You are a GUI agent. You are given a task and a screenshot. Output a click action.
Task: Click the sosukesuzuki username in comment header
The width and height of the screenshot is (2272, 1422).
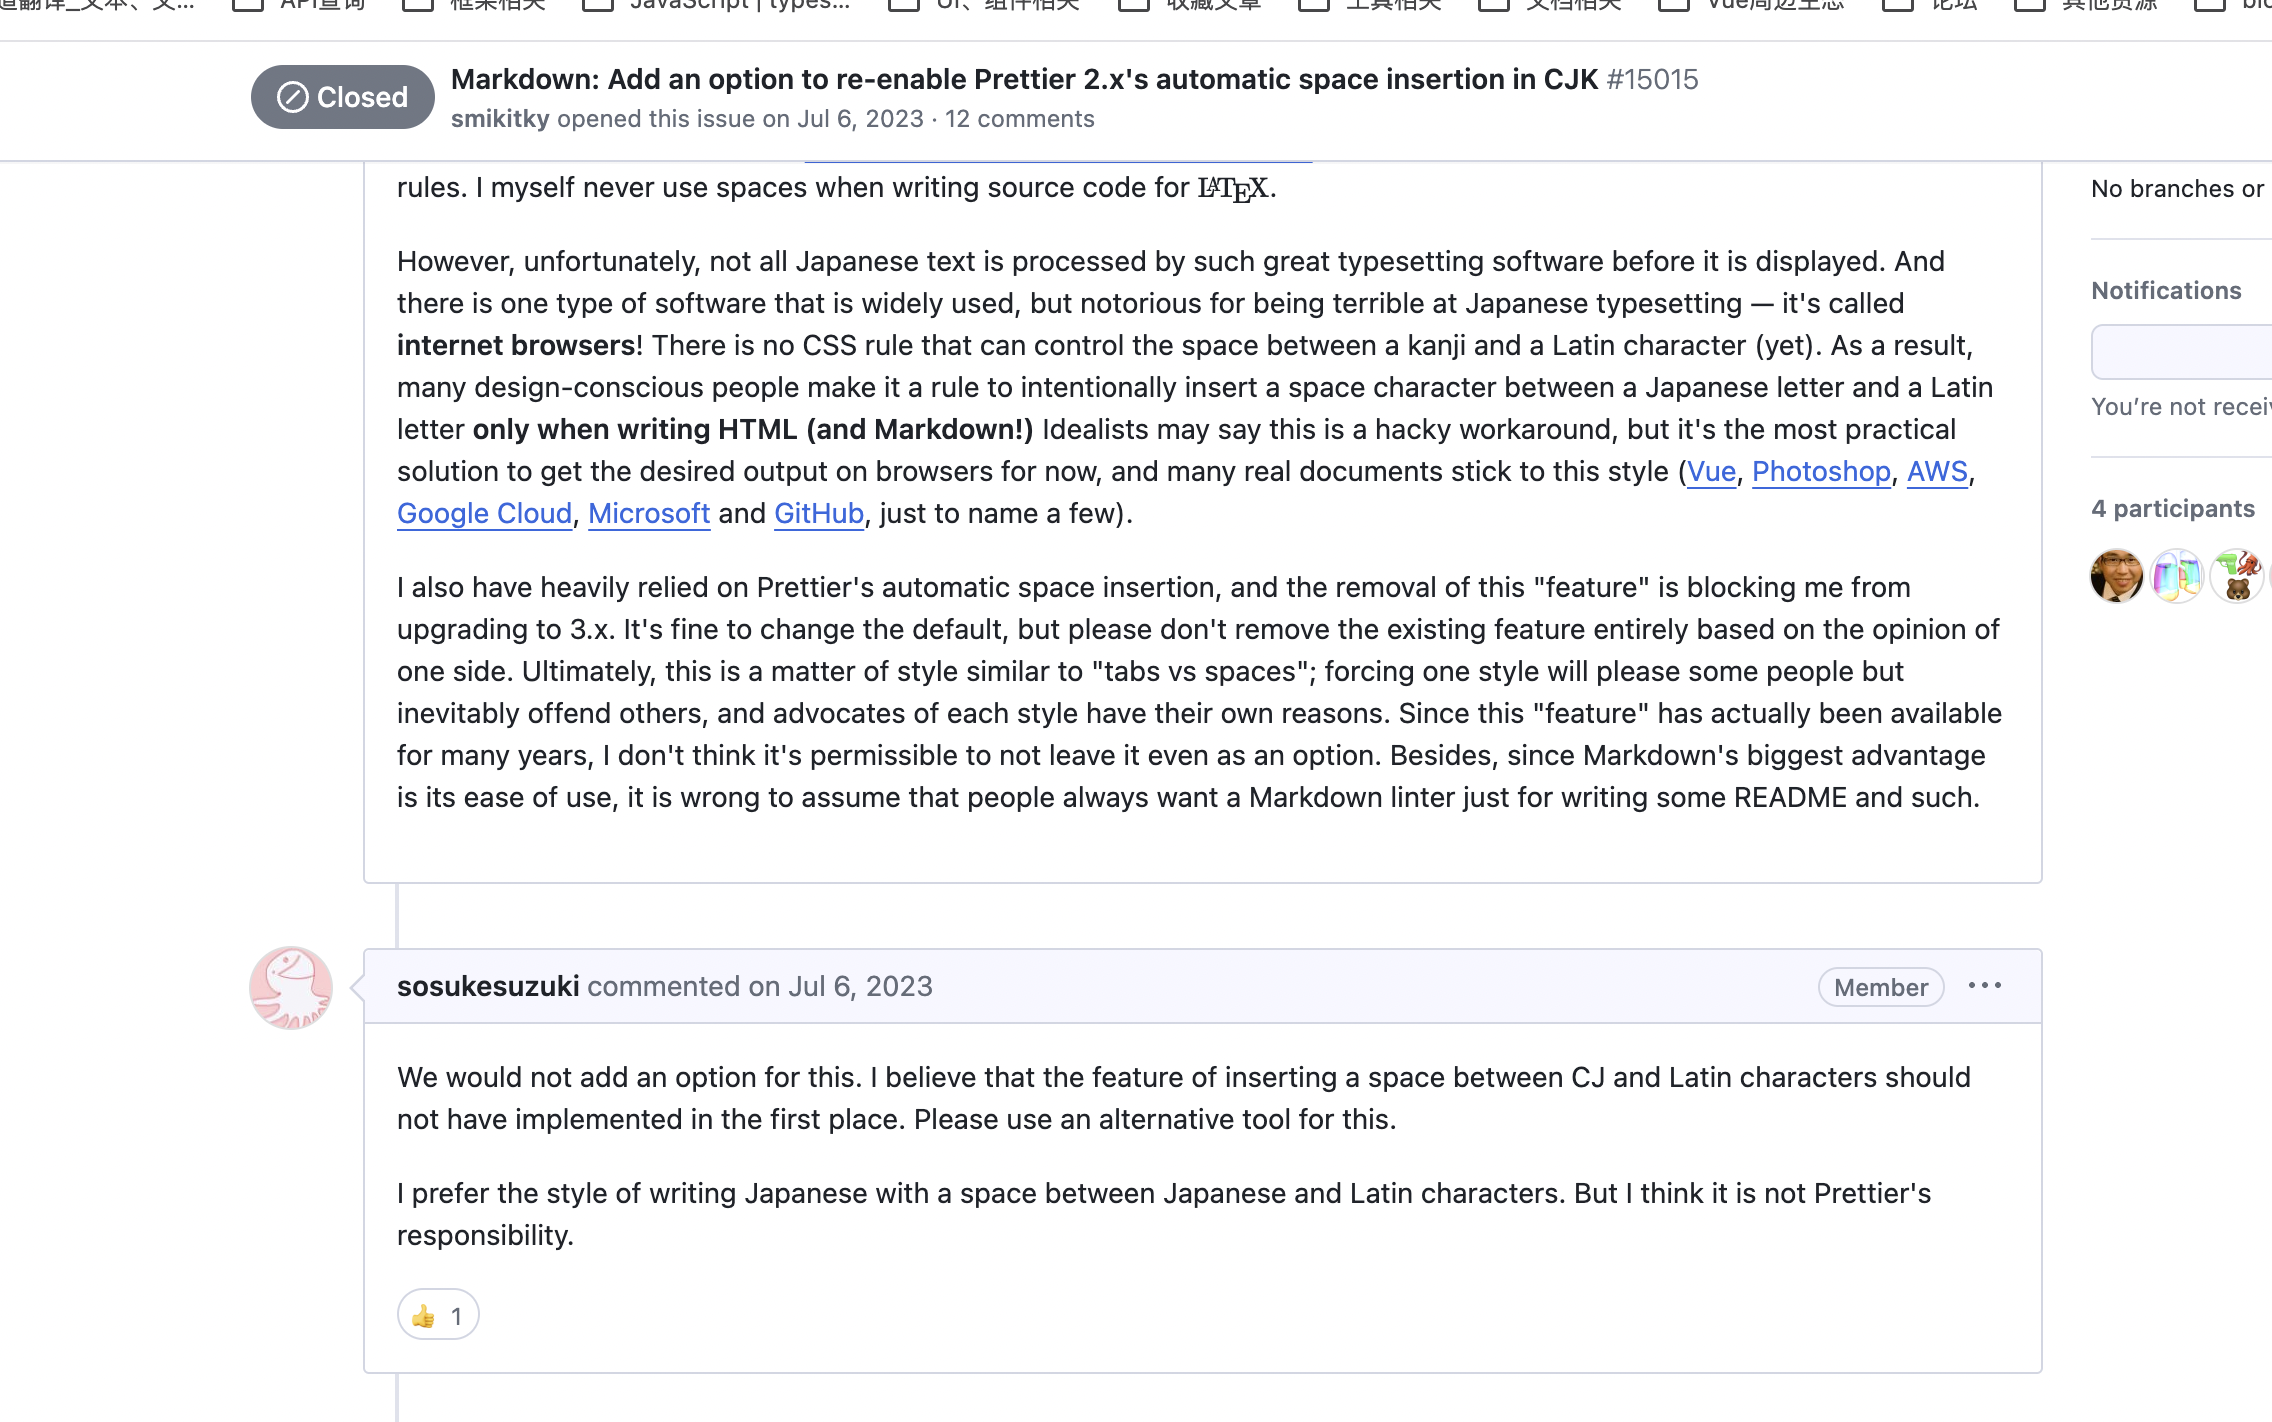point(488,986)
